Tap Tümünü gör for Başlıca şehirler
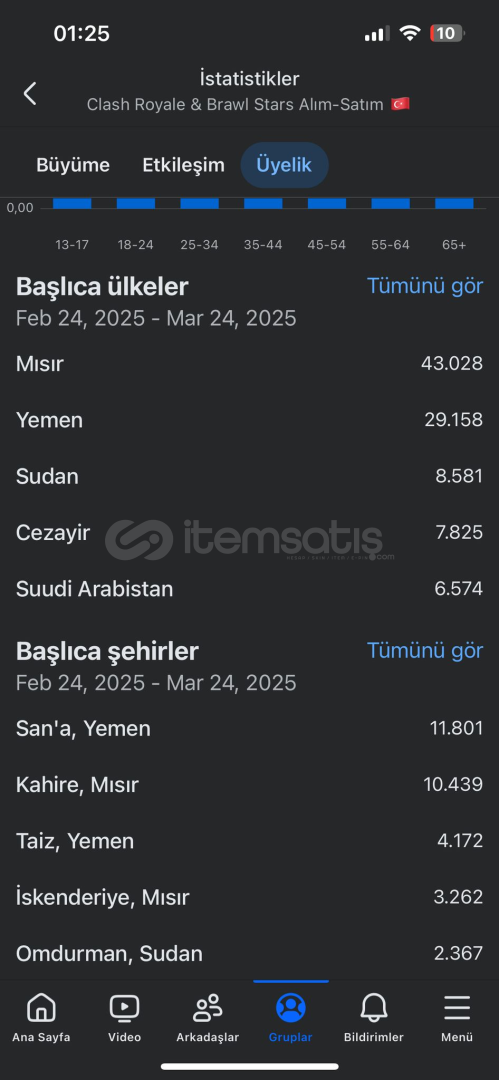 (425, 651)
